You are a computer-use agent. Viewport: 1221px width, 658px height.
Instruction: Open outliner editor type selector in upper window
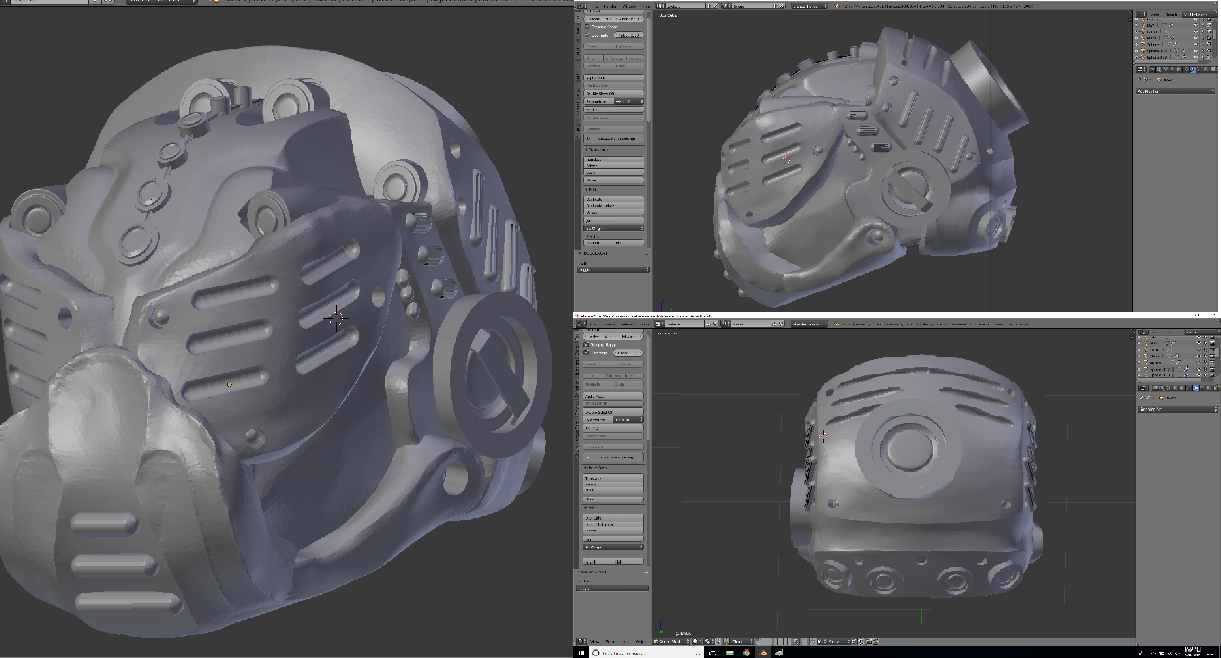pyautogui.click(x=1141, y=14)
